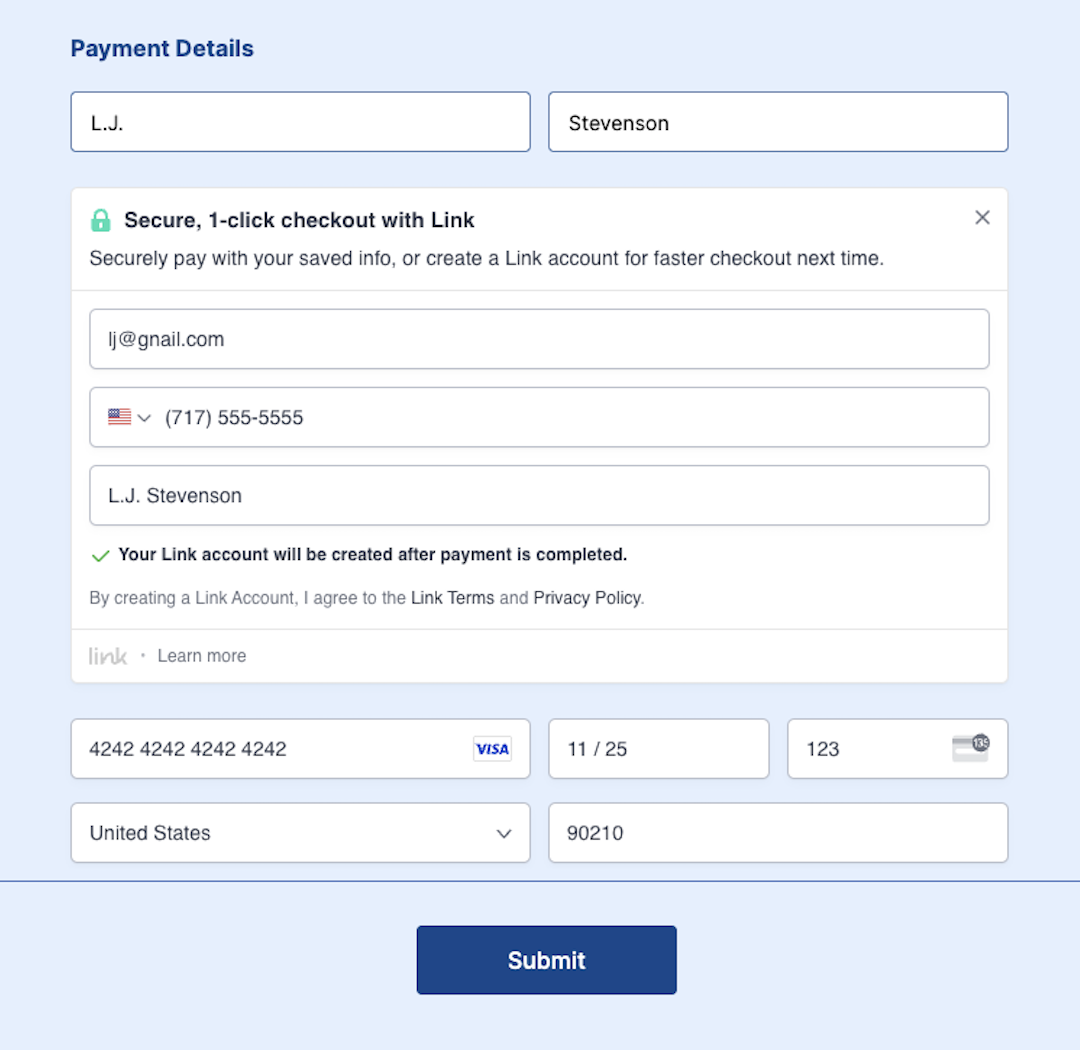
Task: Focus the first name field containing L.J.
Action: coord(300,122)
